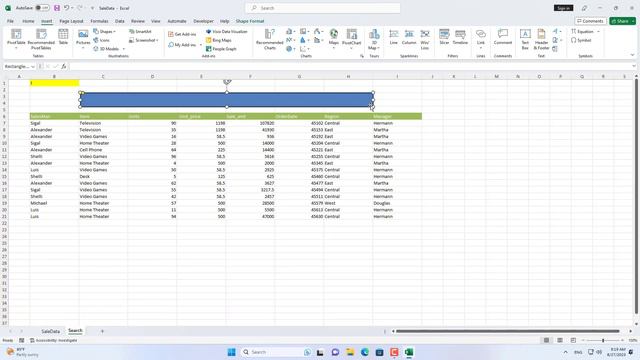
Task: Open Visio Data Visualizer add-in
Action: pyautogui.click(x=227, y=31)
